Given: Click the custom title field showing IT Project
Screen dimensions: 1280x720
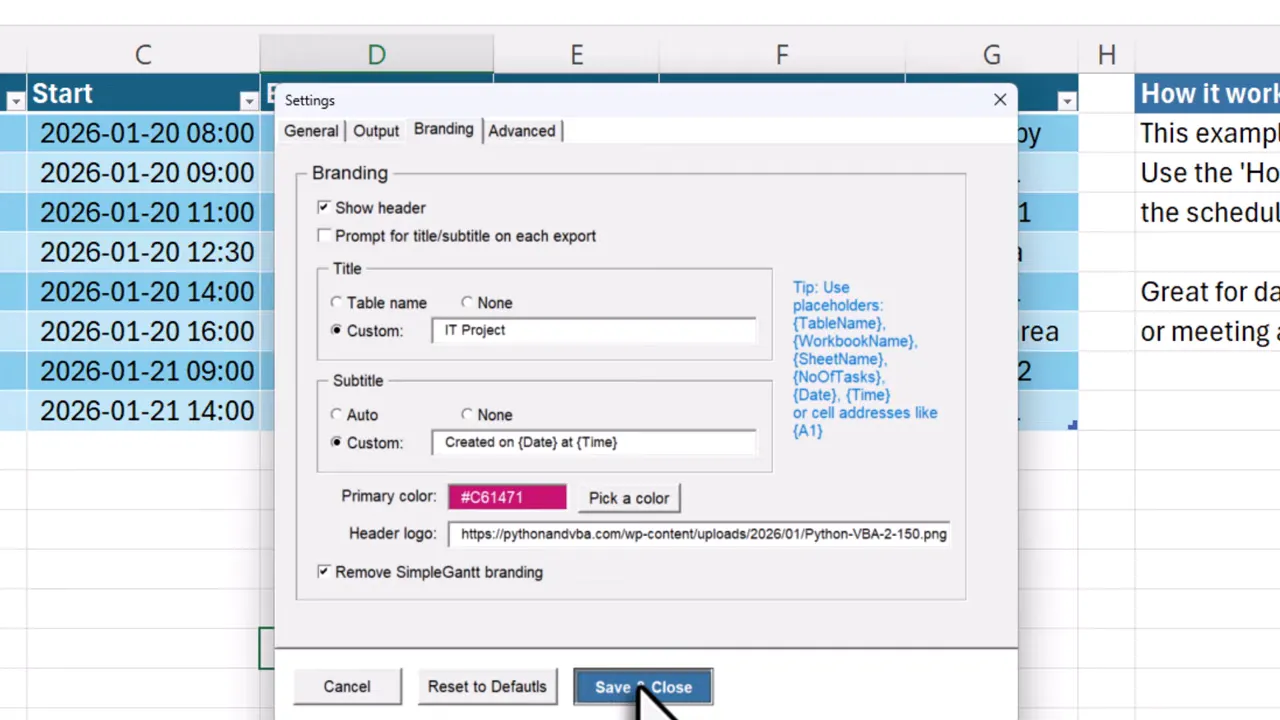Looking at the screenshot, I should [x=594, y=330].
